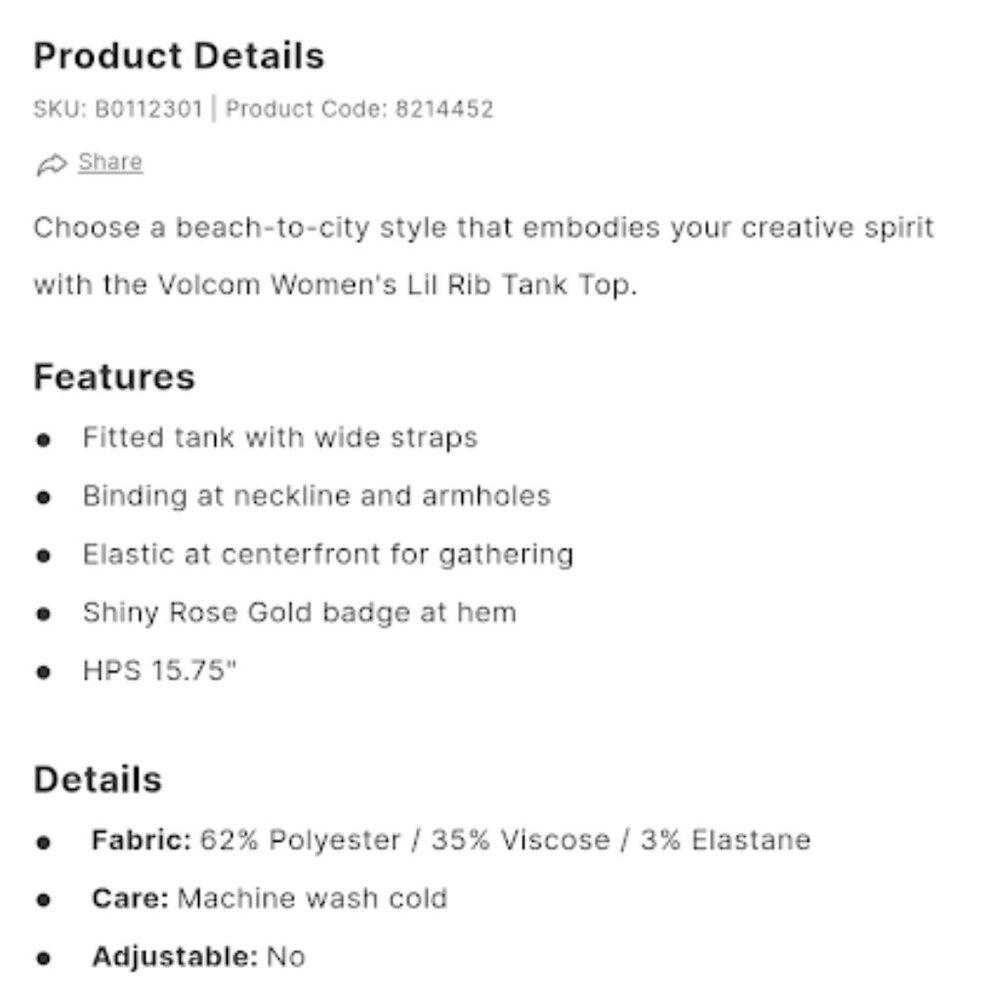Click the Features heading
This screenshot has height=1000, width=1000.
pyautogui.click(x=114, y=377)
